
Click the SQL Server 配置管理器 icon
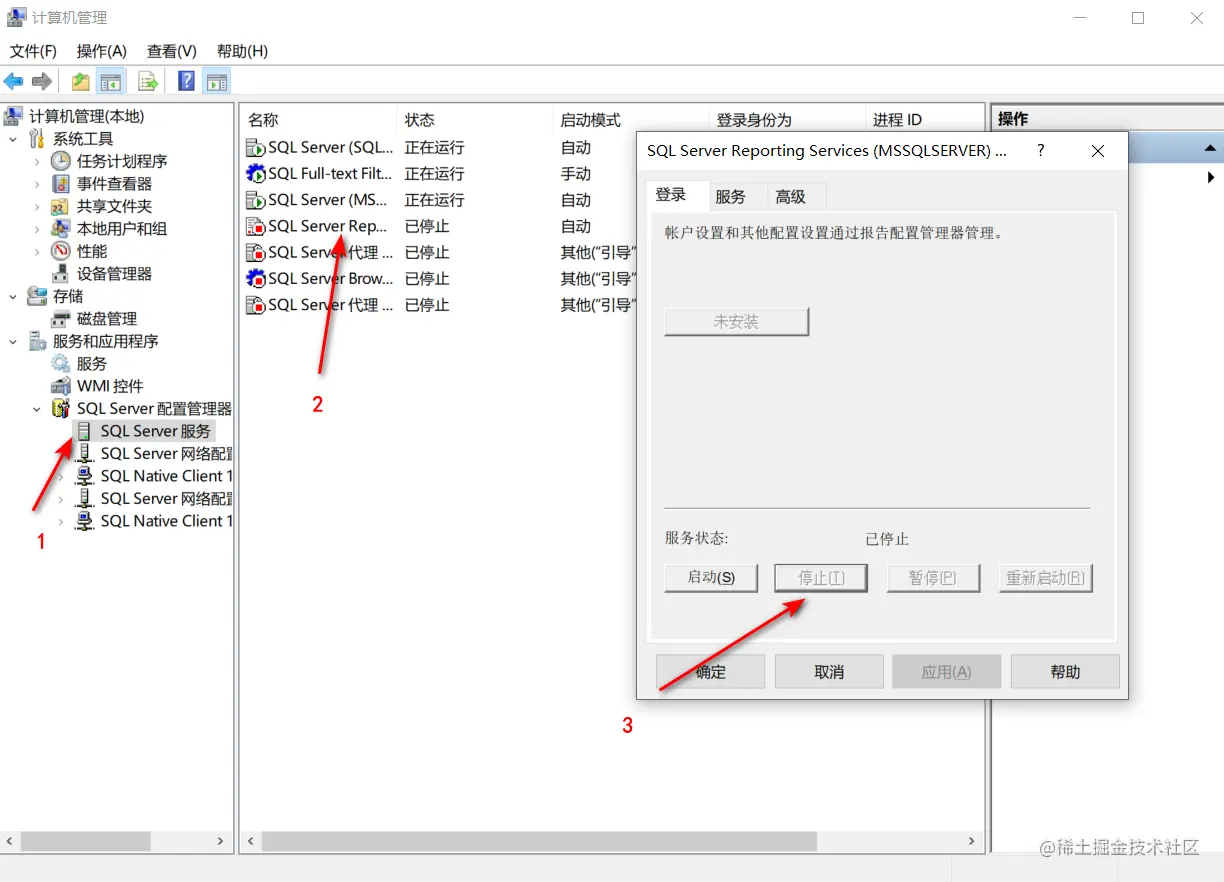click(61, 409)
